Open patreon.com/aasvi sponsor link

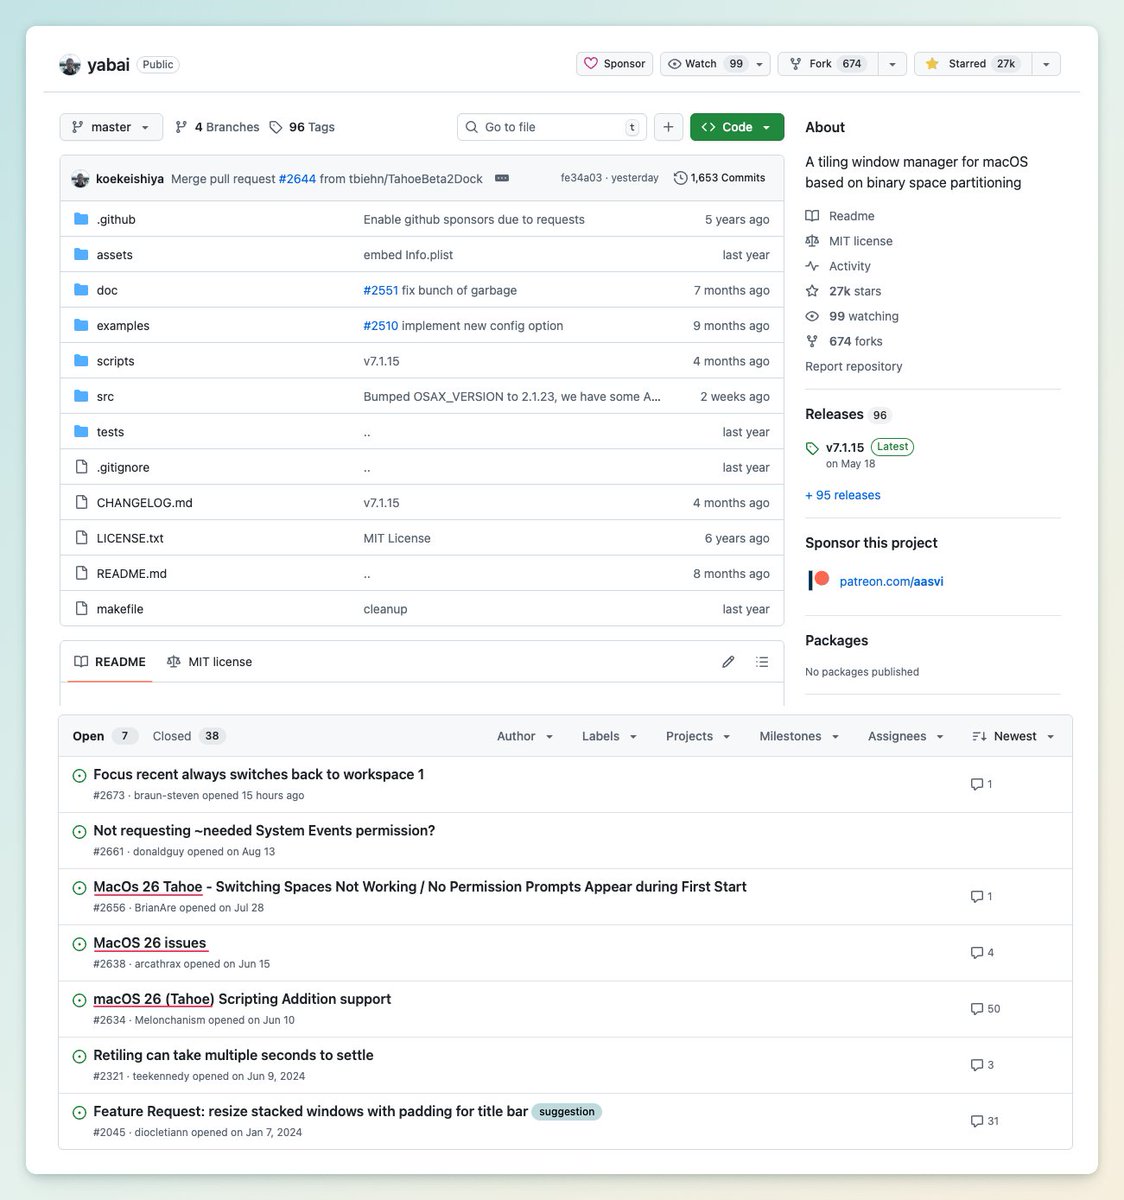coord(891,581)
